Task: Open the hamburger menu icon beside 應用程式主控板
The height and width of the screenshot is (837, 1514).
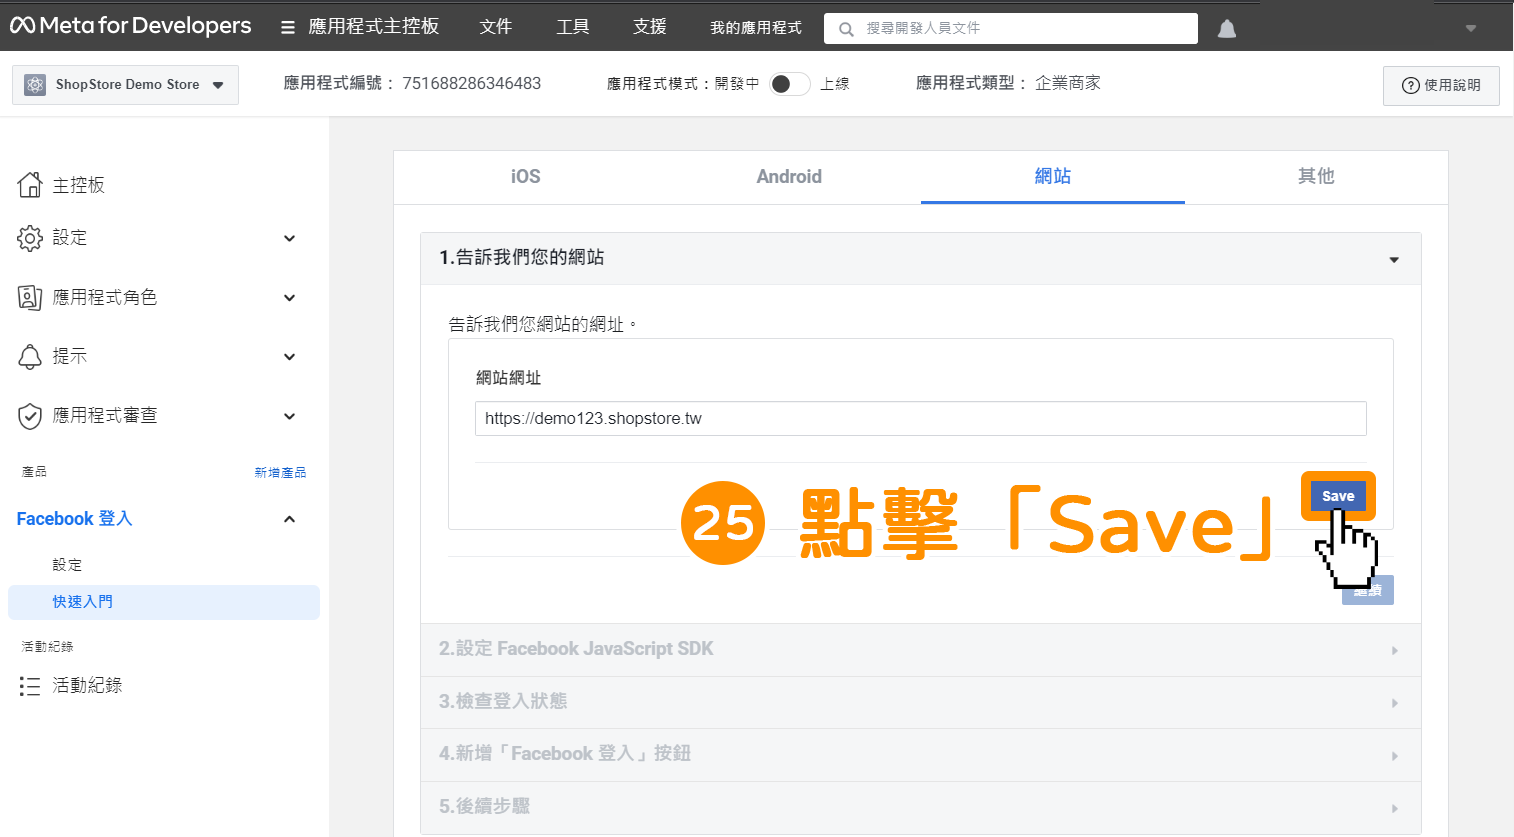Action: click(x=288, y=28)
